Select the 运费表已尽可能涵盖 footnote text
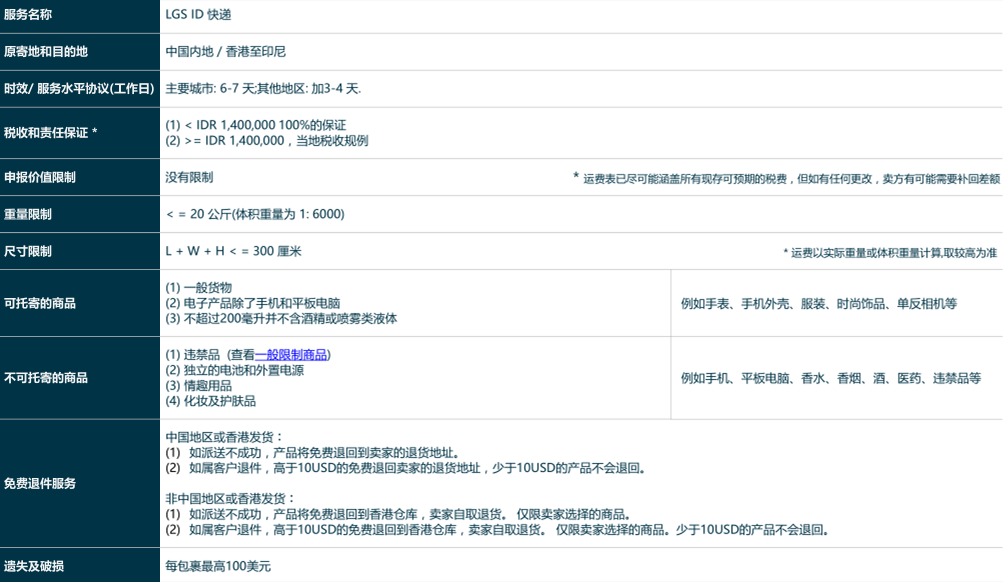The height and width of the screenshot is (582, 1003). 786,178
